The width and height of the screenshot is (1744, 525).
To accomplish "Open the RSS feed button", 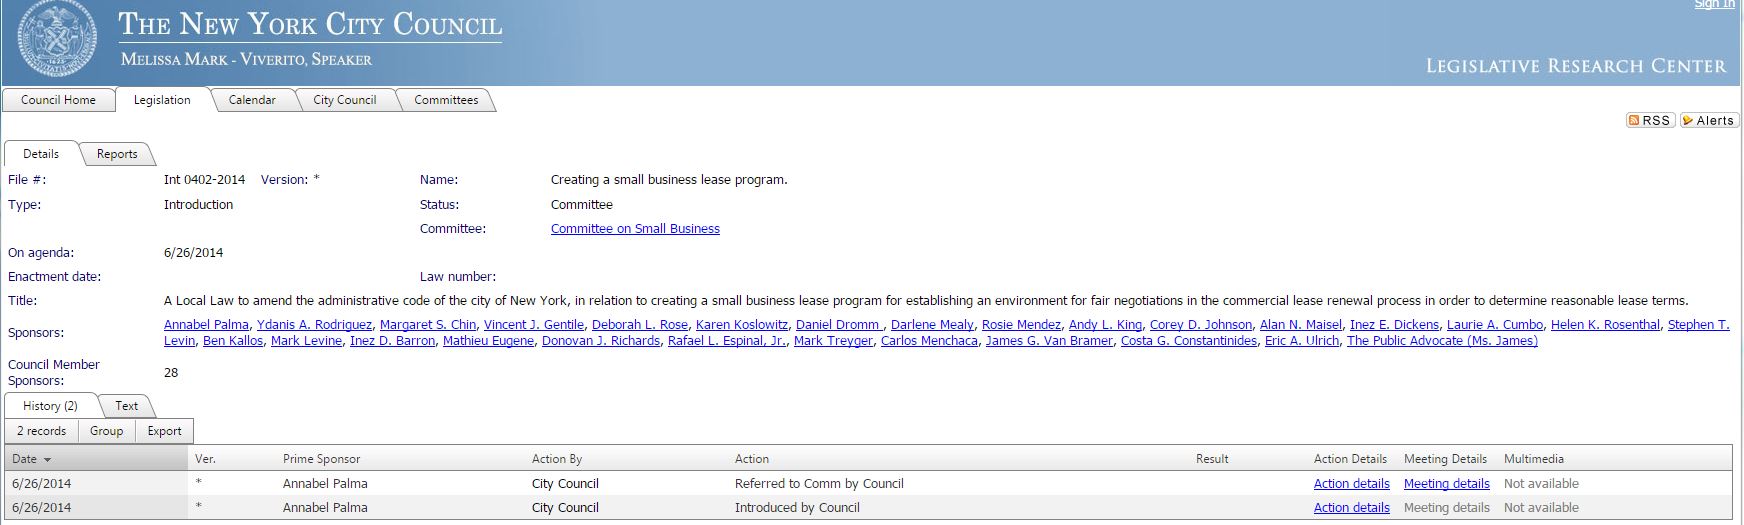I will pos(1650,120).
